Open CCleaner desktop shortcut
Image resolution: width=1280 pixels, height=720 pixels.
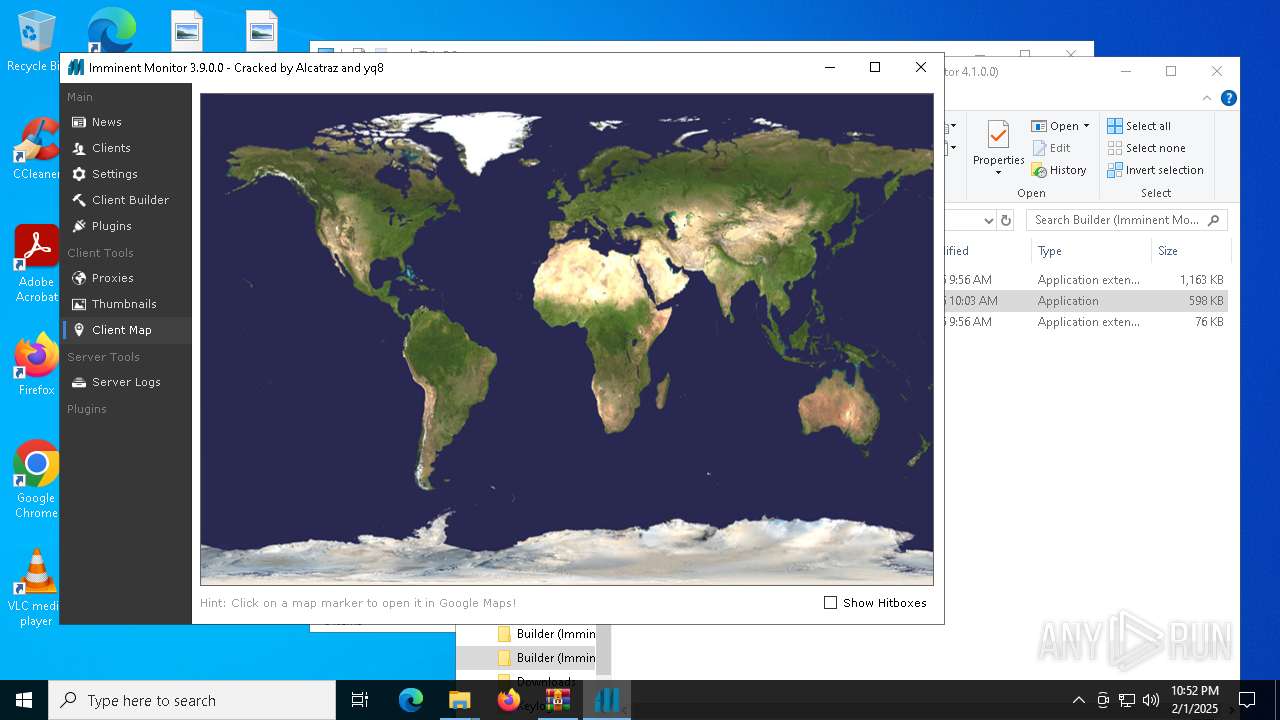click(36, 148)
